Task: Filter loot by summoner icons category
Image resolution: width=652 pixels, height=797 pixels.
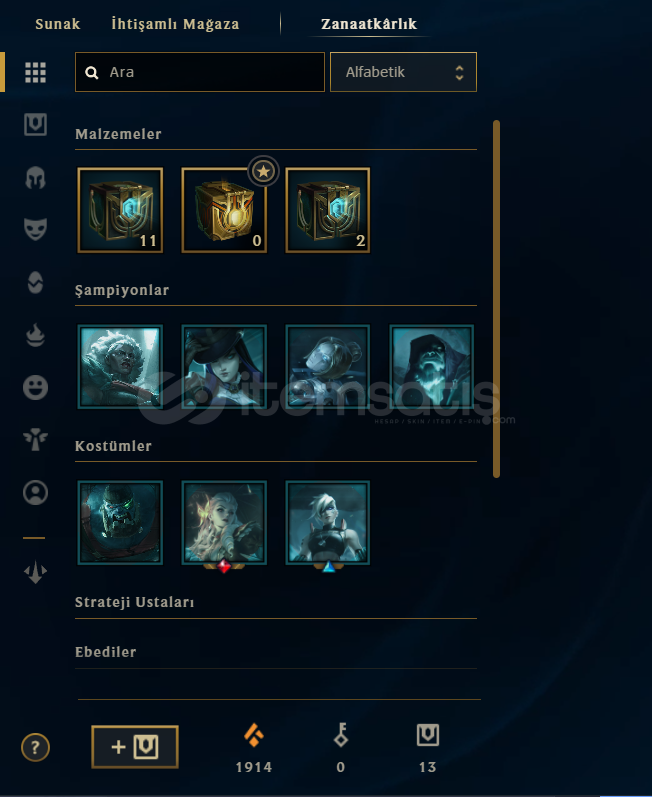Action: coord(35,492)
